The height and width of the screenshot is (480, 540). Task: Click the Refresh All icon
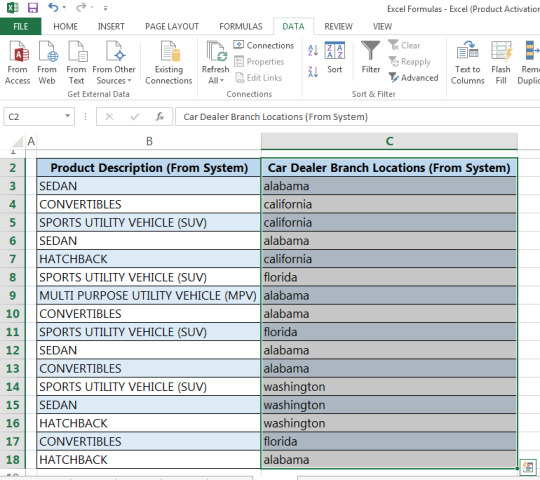click(216, 51)
